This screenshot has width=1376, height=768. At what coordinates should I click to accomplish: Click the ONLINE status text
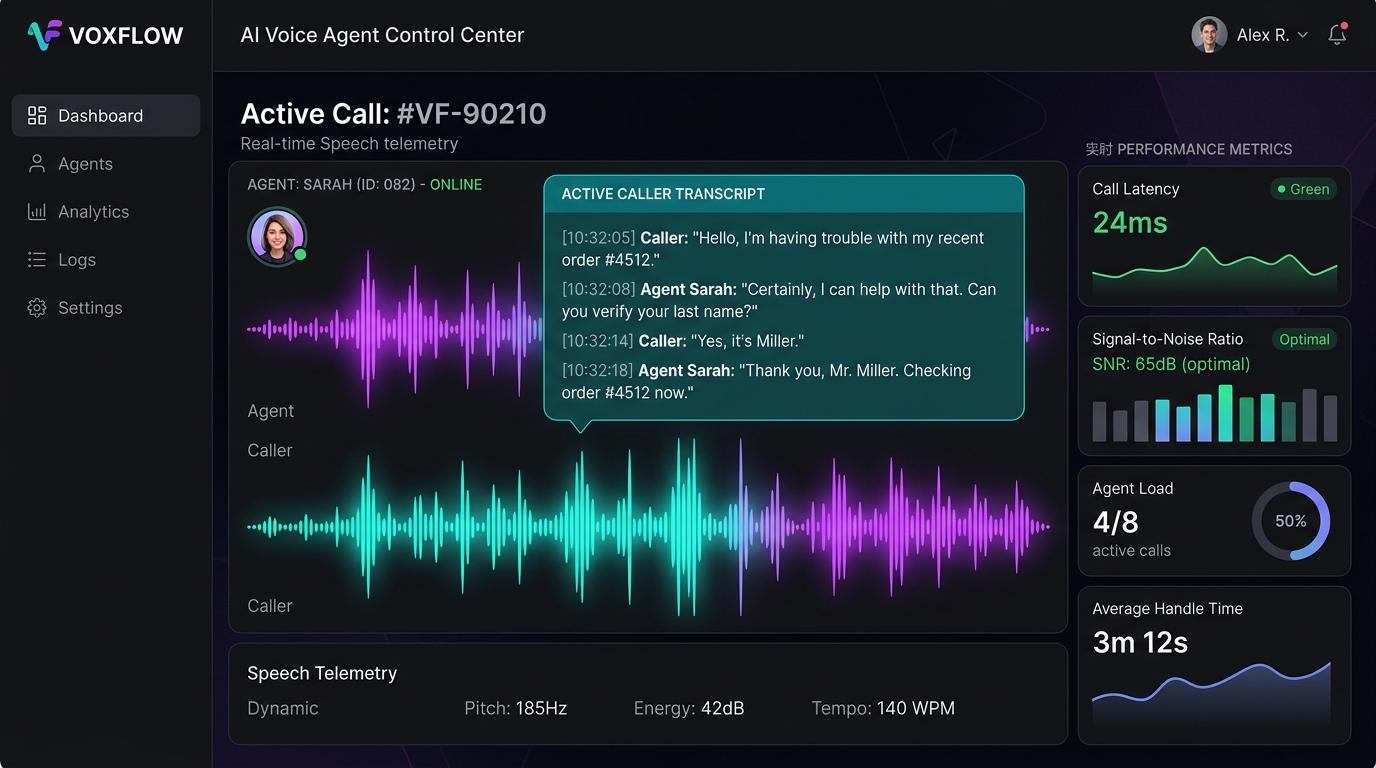tap(456, 185)
